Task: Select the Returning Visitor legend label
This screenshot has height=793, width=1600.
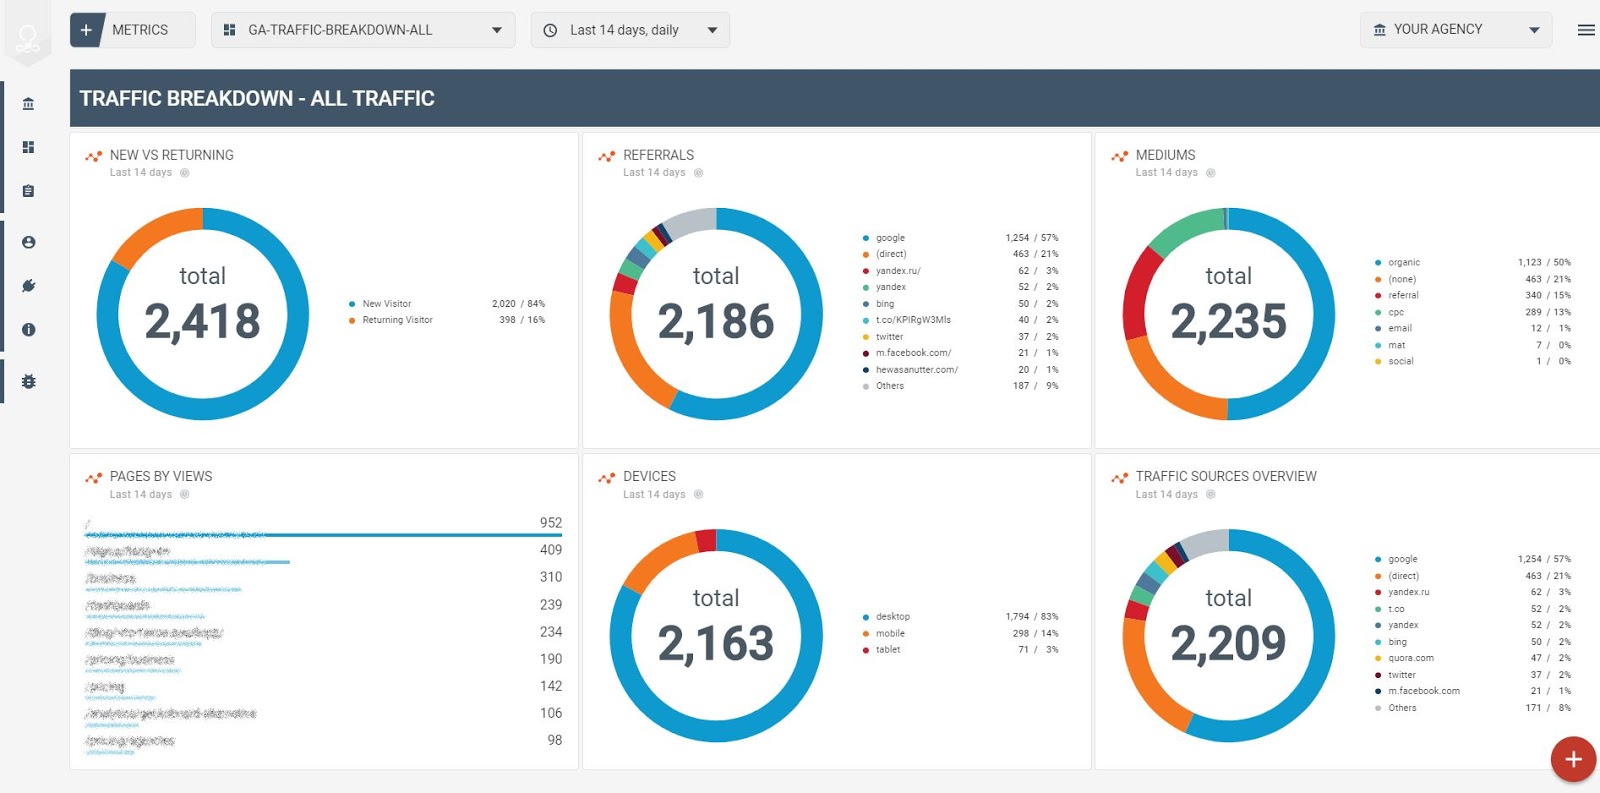Action: tap(397, 320)
